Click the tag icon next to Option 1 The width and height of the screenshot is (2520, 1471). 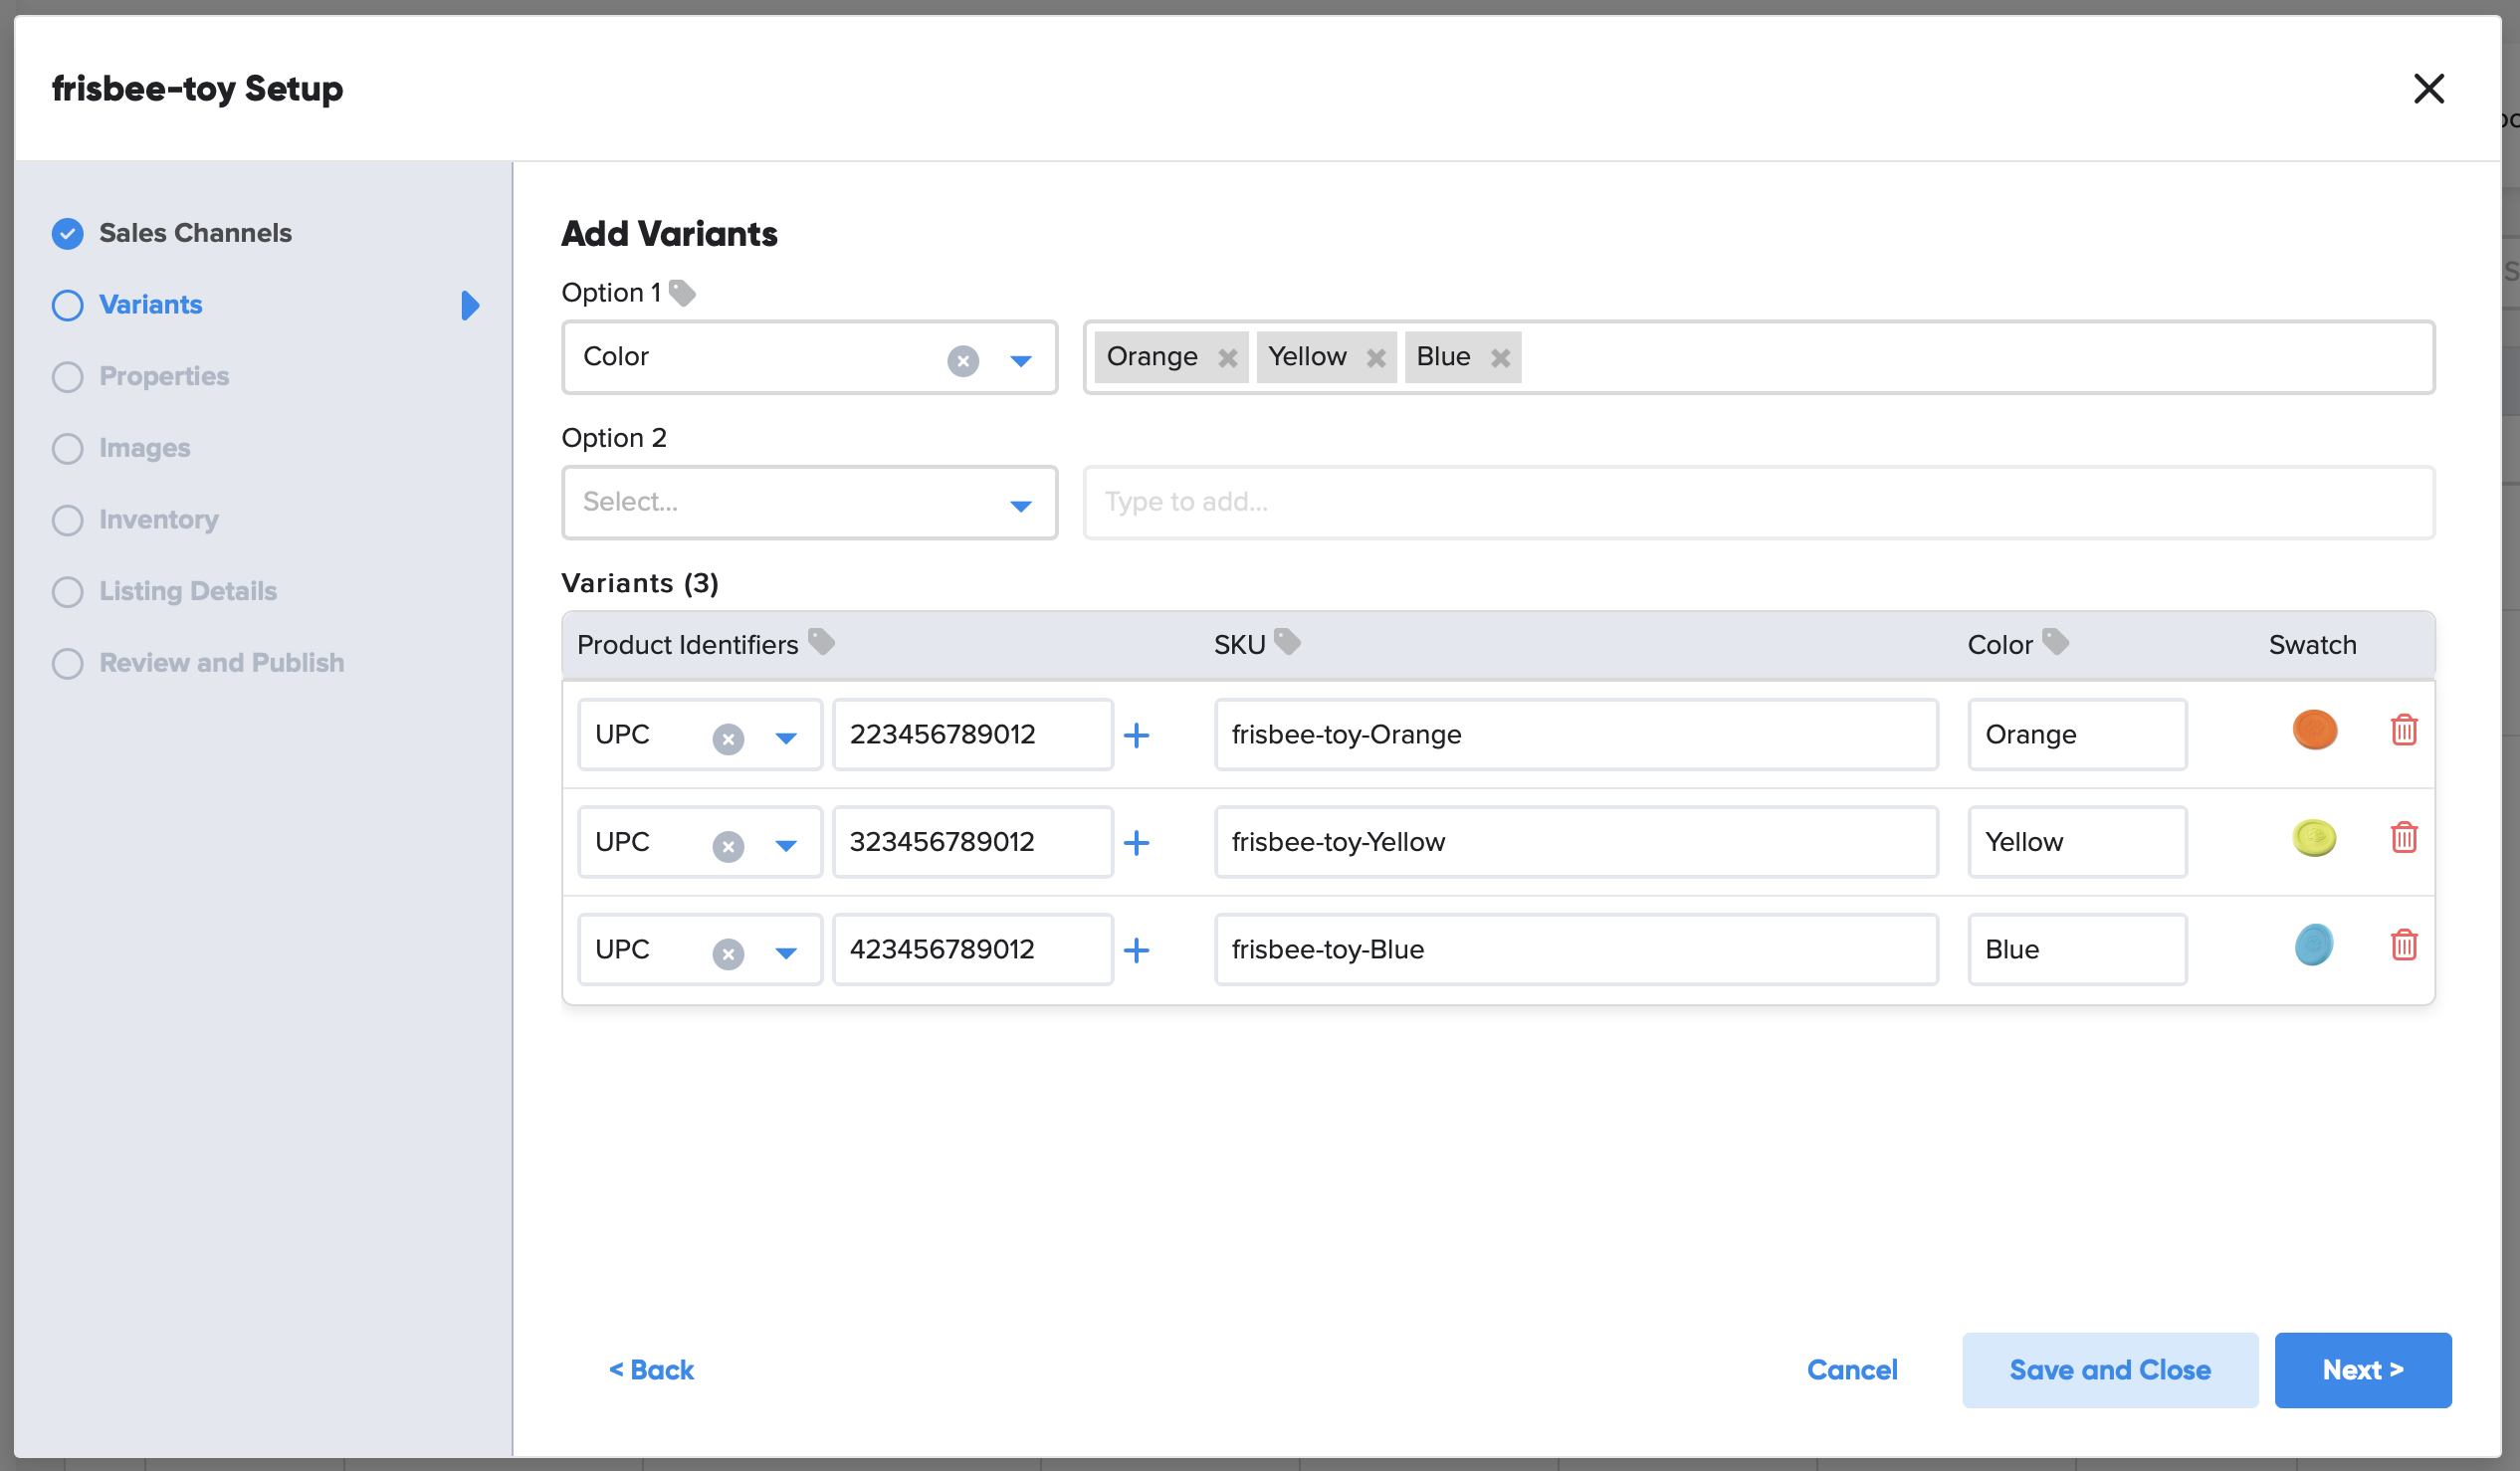pos(682,293)
